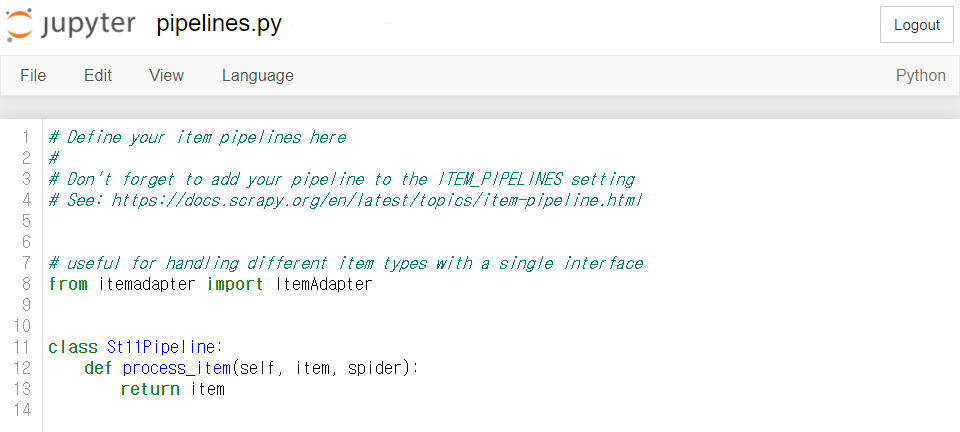The height and width of the screenshot is (432, 960).
Task: Click the empty line 14 in editor
Action: [x=300, y=410]
